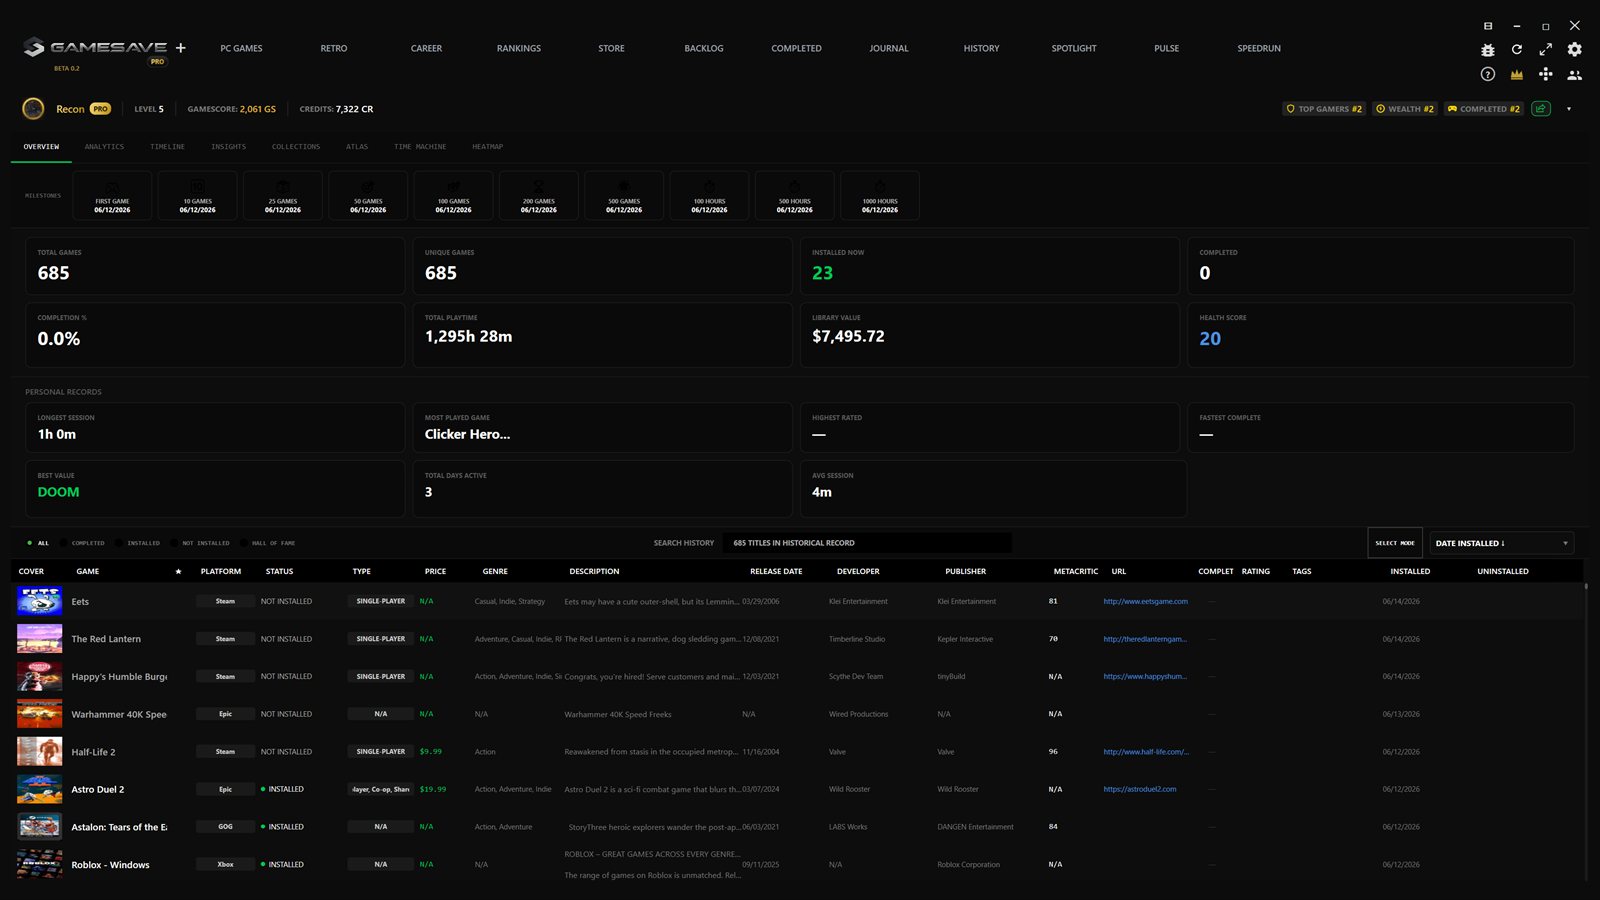Open the First Game milestone badge

(x=112, y=195)
